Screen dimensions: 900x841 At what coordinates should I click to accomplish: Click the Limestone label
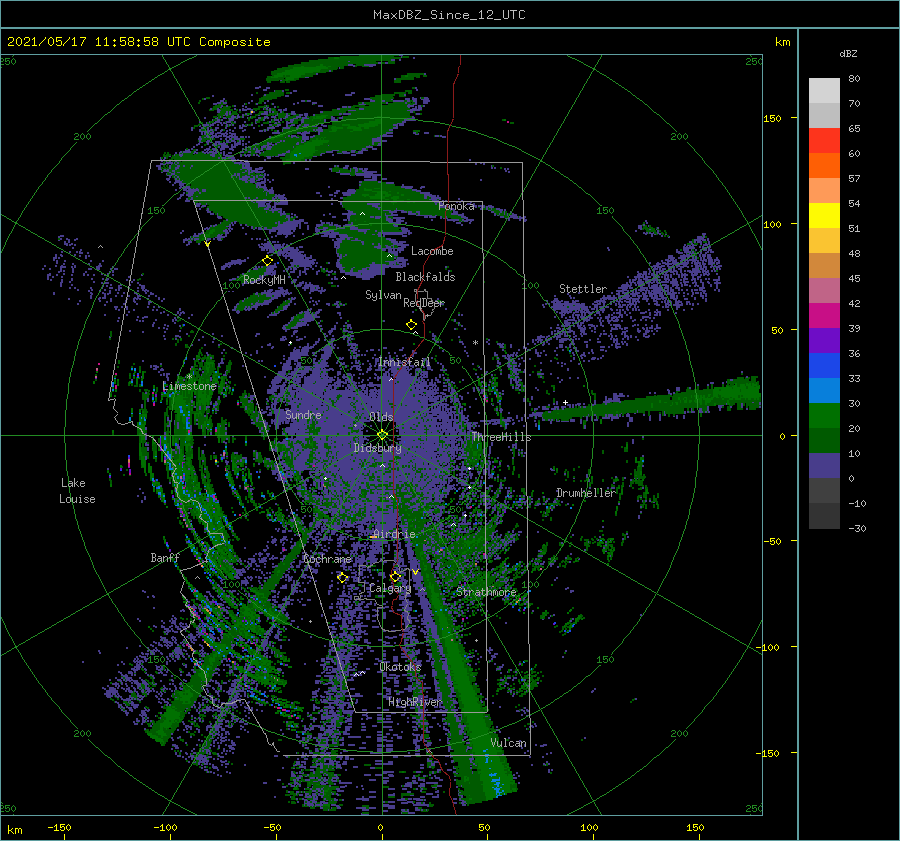point(189,386)
